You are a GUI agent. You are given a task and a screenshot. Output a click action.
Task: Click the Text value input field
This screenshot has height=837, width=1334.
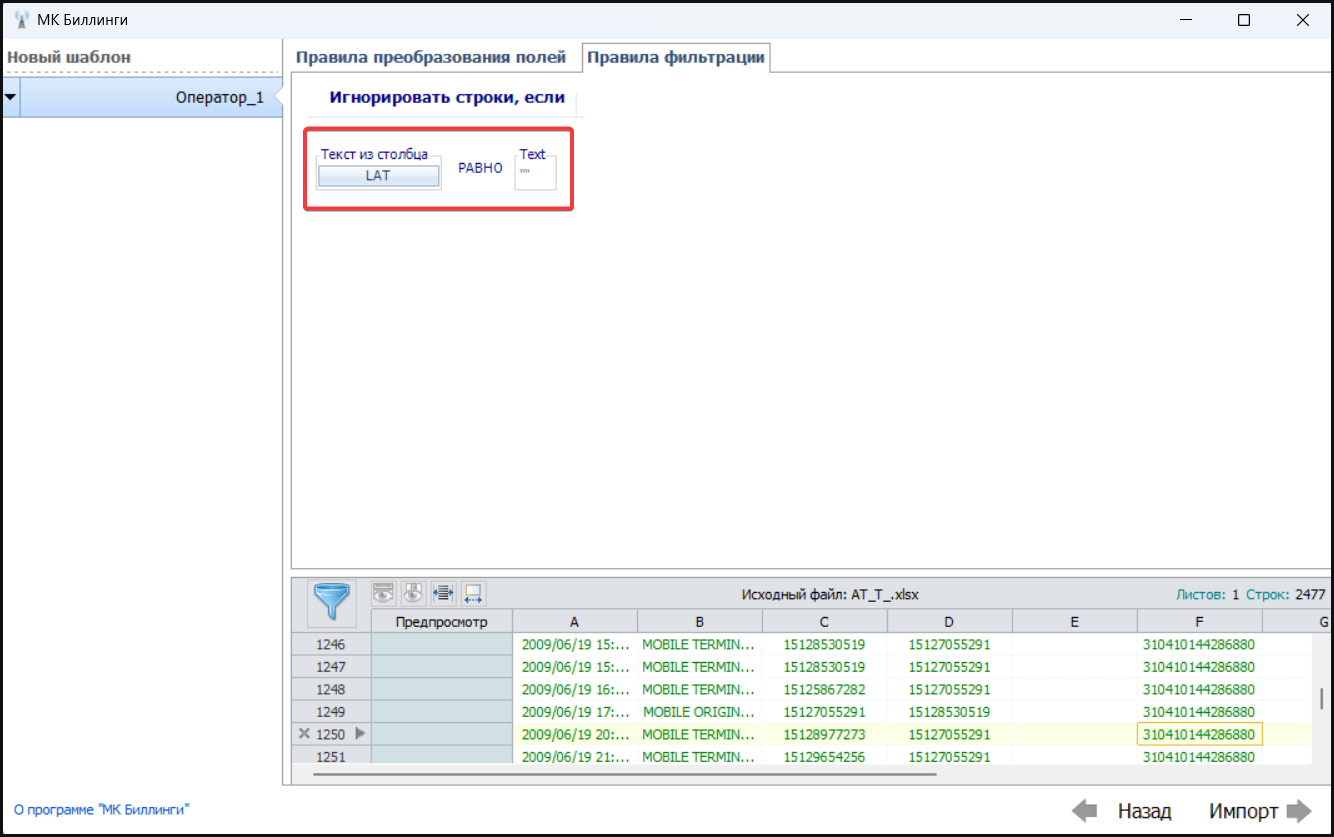tap(536, 173)
